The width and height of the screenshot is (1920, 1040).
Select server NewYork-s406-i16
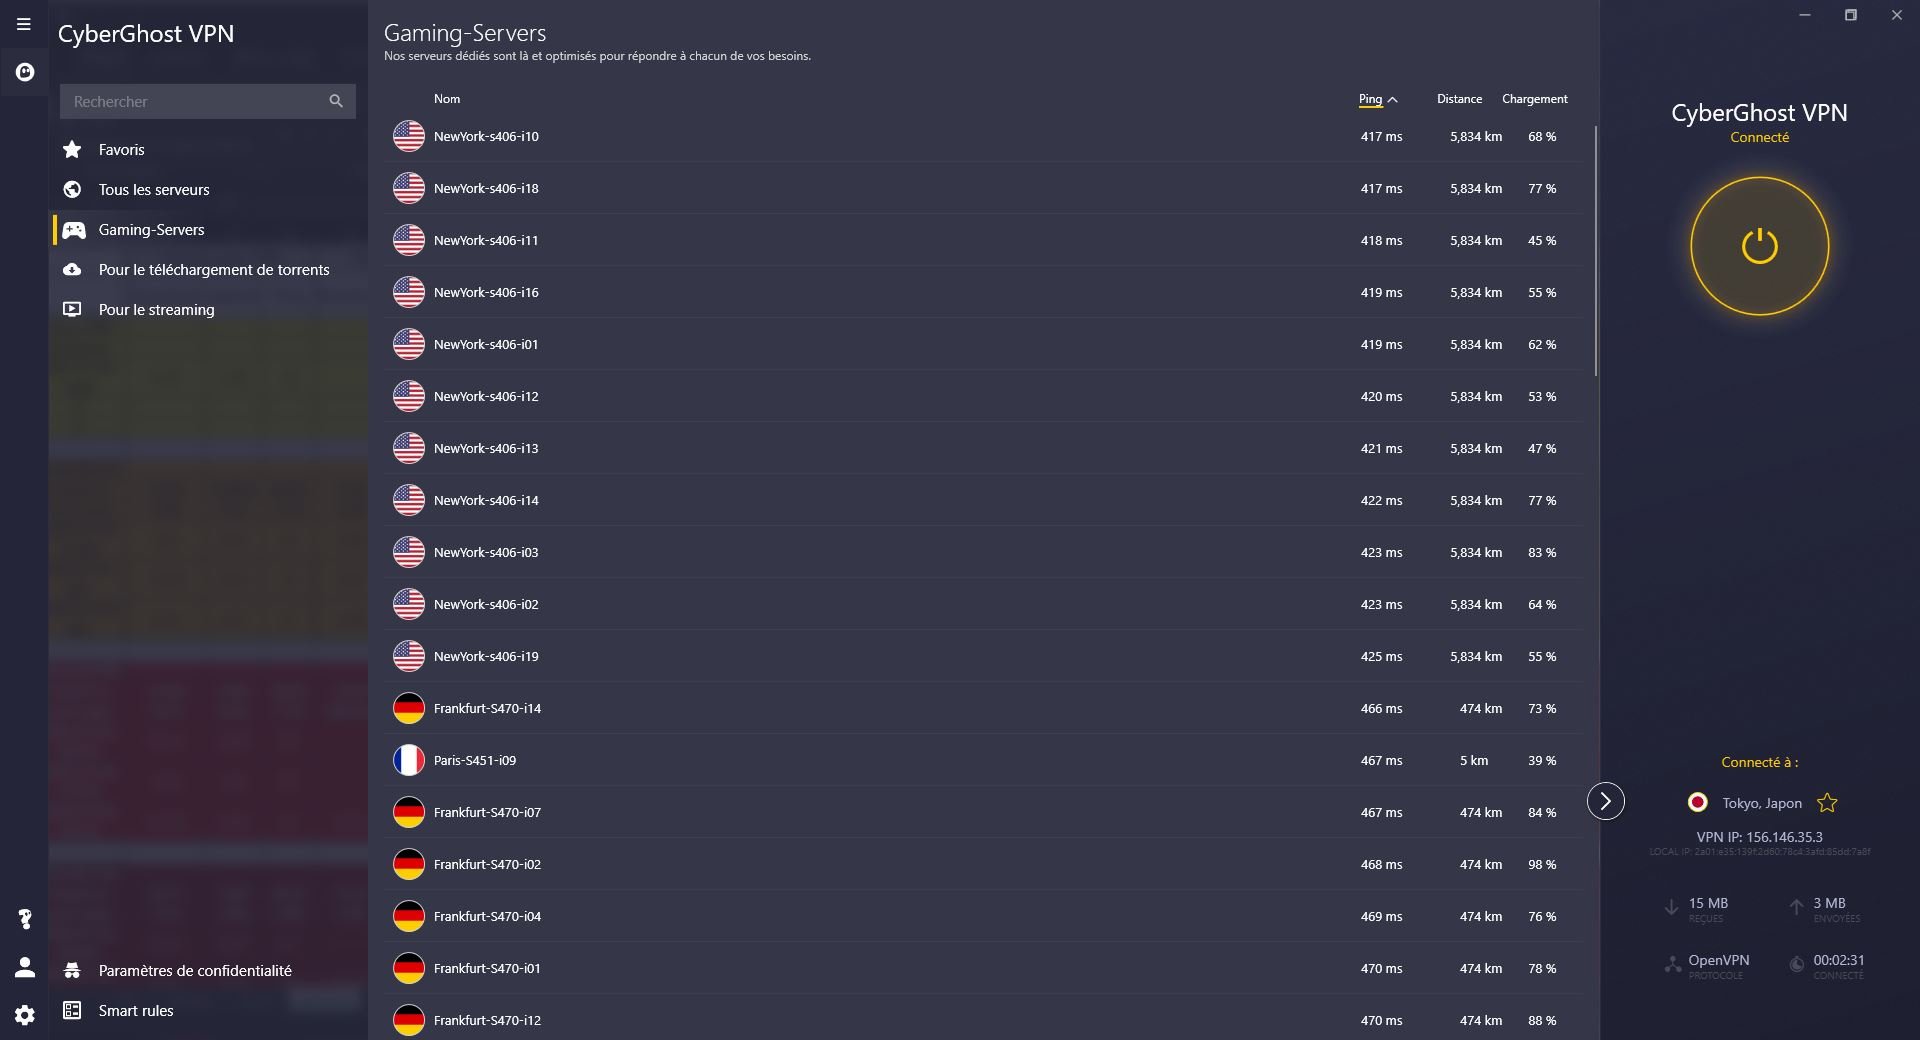pos(983,292)
